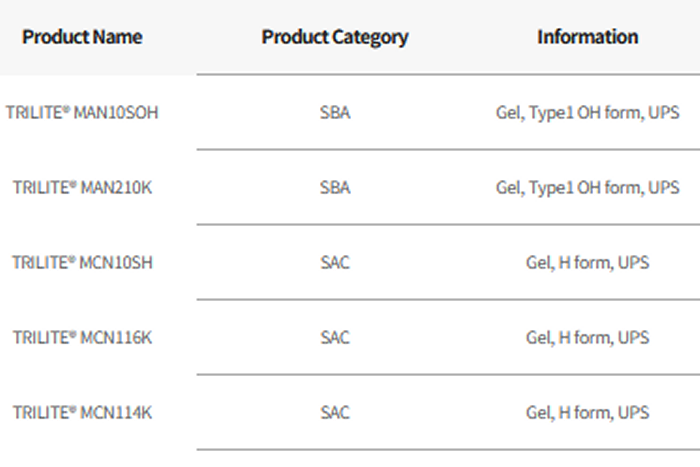Open the TRILITE MAN210K product
The height and width of the screenshot is (467, 700).
pos(82,187)
